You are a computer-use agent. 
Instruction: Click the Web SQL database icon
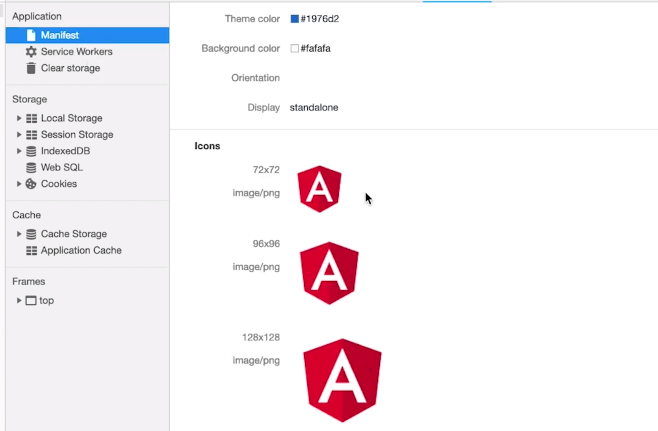(x=31, y=167)
